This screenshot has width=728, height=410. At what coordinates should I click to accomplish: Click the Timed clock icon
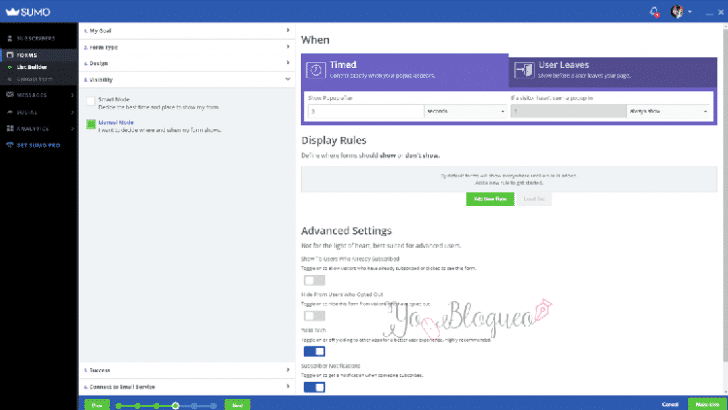click(314, 70)
